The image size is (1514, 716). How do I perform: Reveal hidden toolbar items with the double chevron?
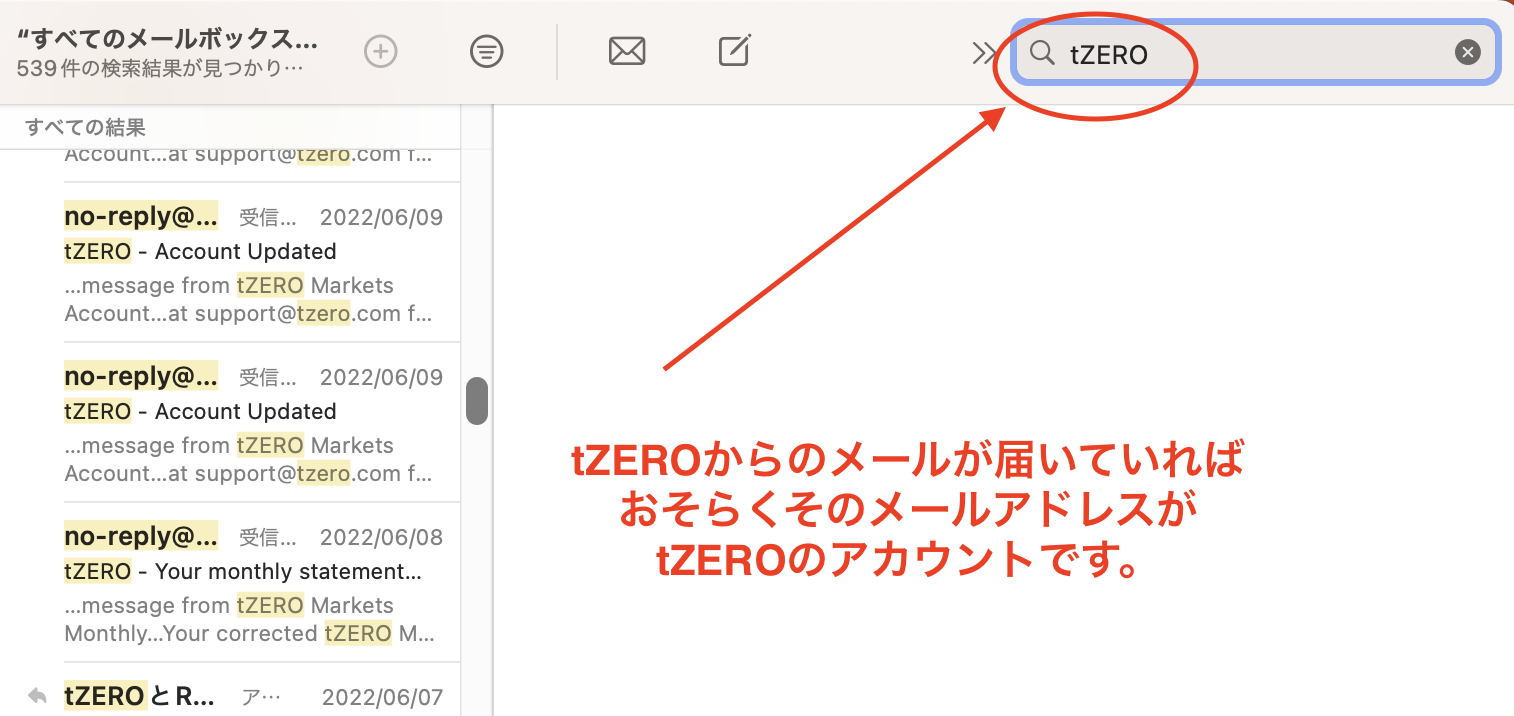tap(984, 52)
